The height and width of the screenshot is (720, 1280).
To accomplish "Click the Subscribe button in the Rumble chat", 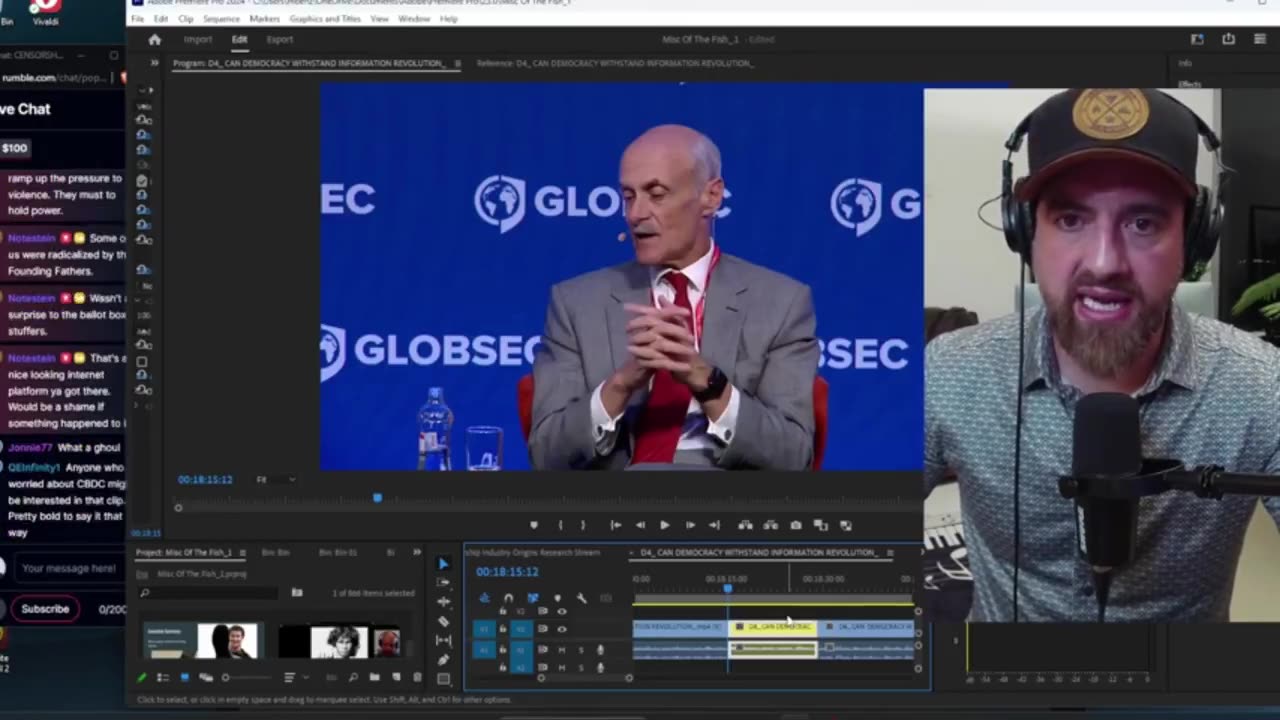I will click(45, 609).
